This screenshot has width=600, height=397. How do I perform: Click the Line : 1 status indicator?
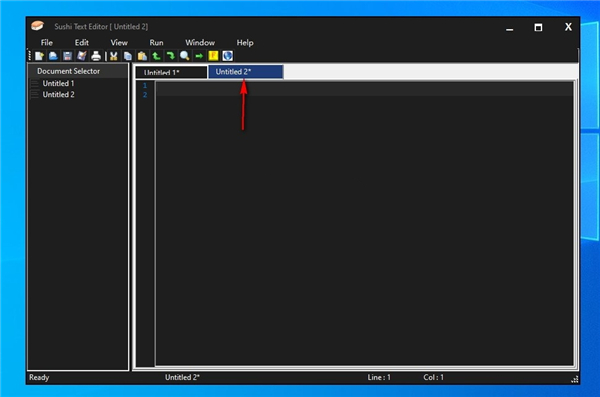pyautogui.click(x=379, y=377)
